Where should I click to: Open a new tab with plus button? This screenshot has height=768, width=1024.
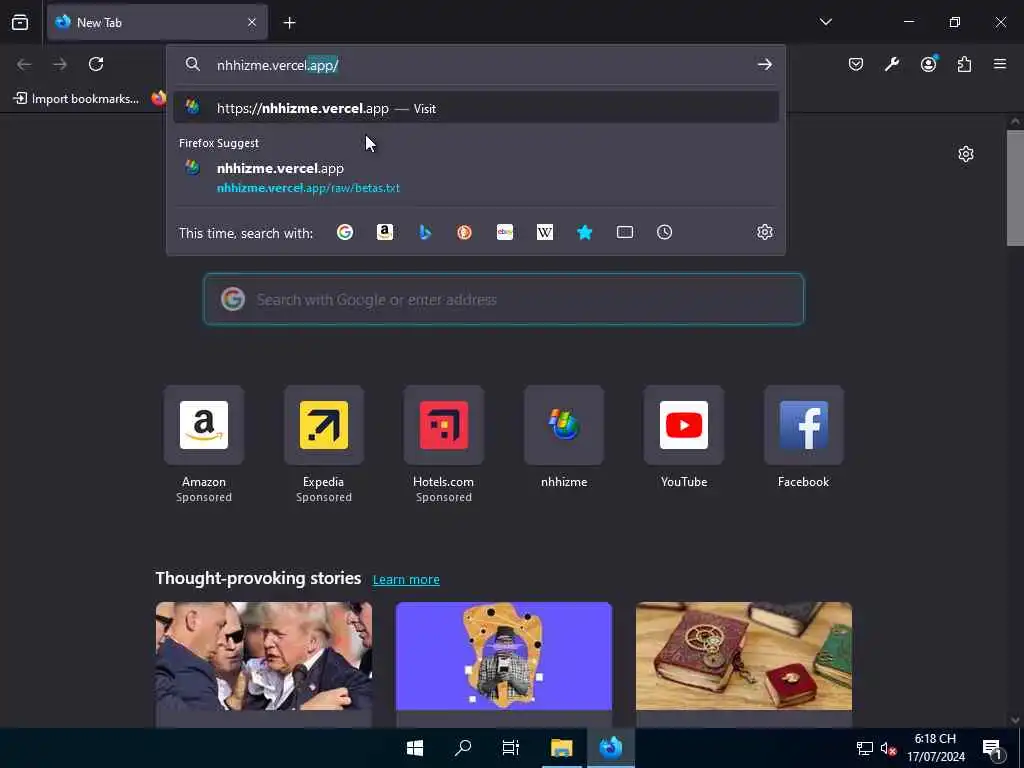tap(289, 23)
